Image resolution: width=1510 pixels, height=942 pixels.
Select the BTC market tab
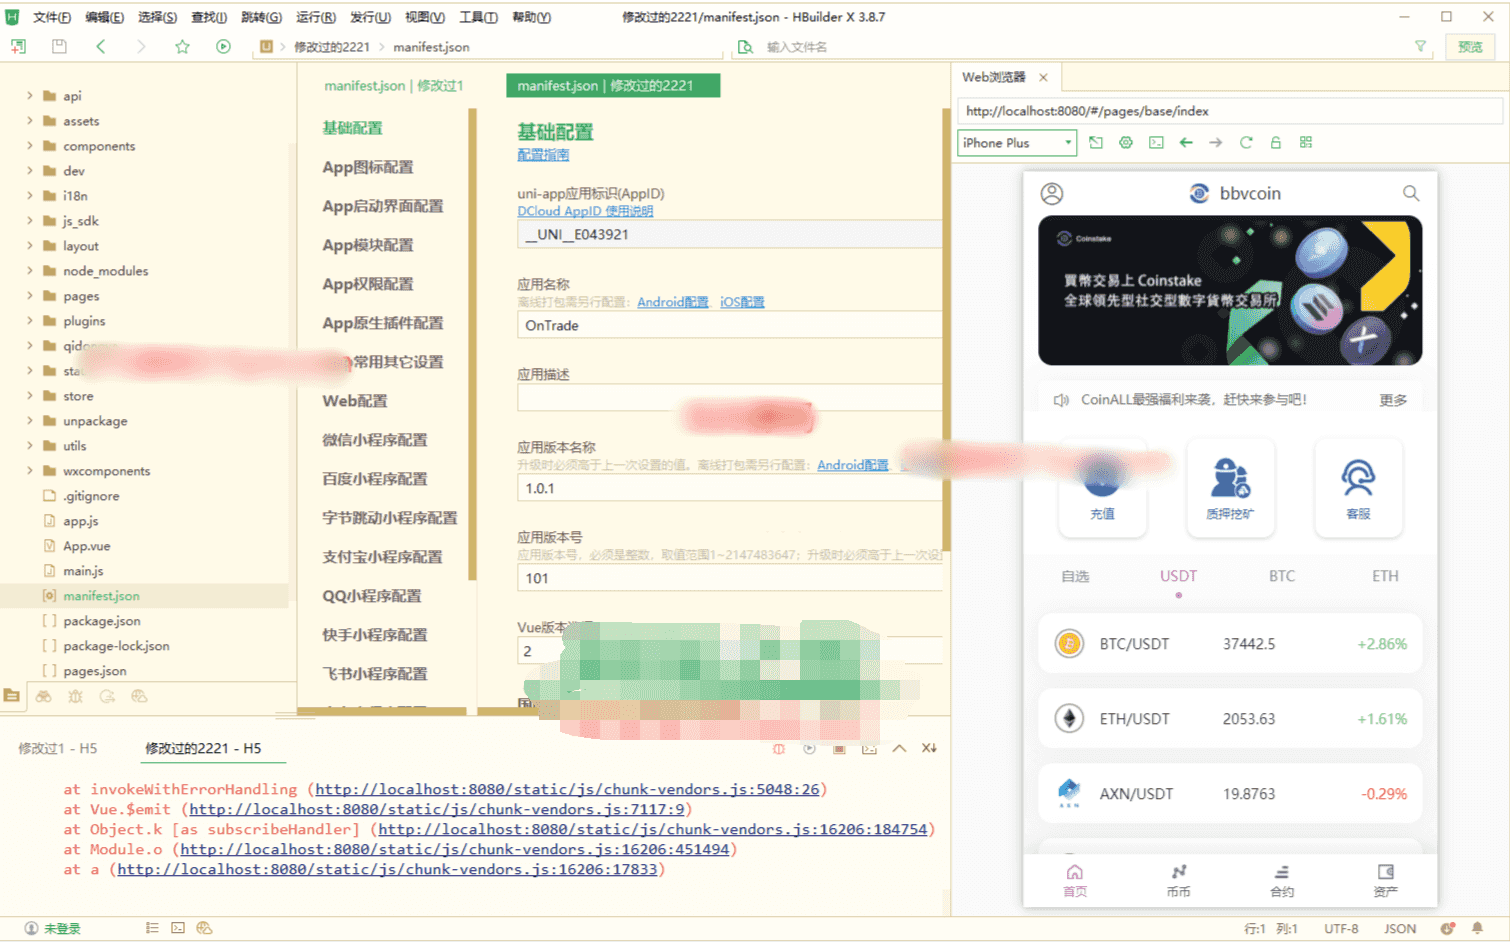[1282, 576]
